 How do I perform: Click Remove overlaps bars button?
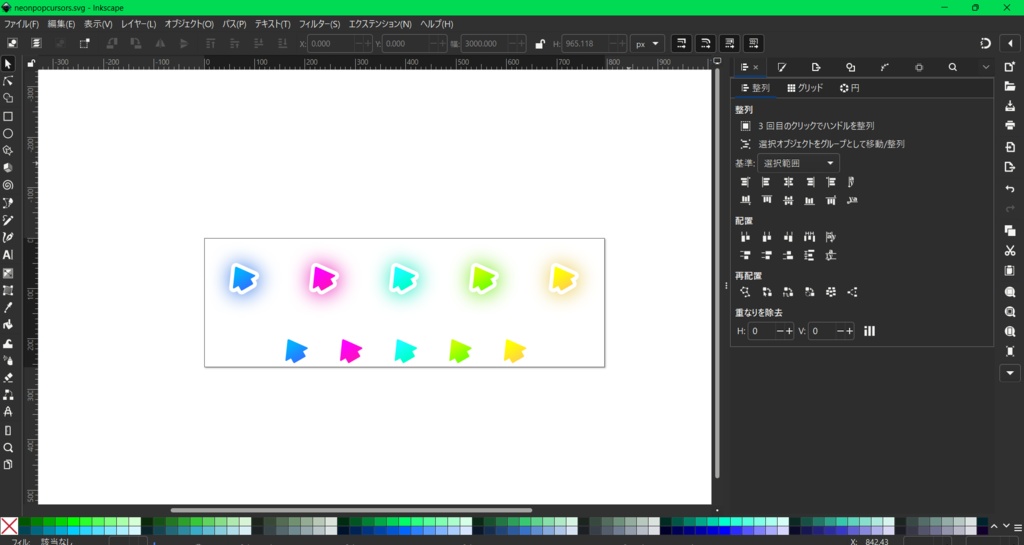point(869,331)
